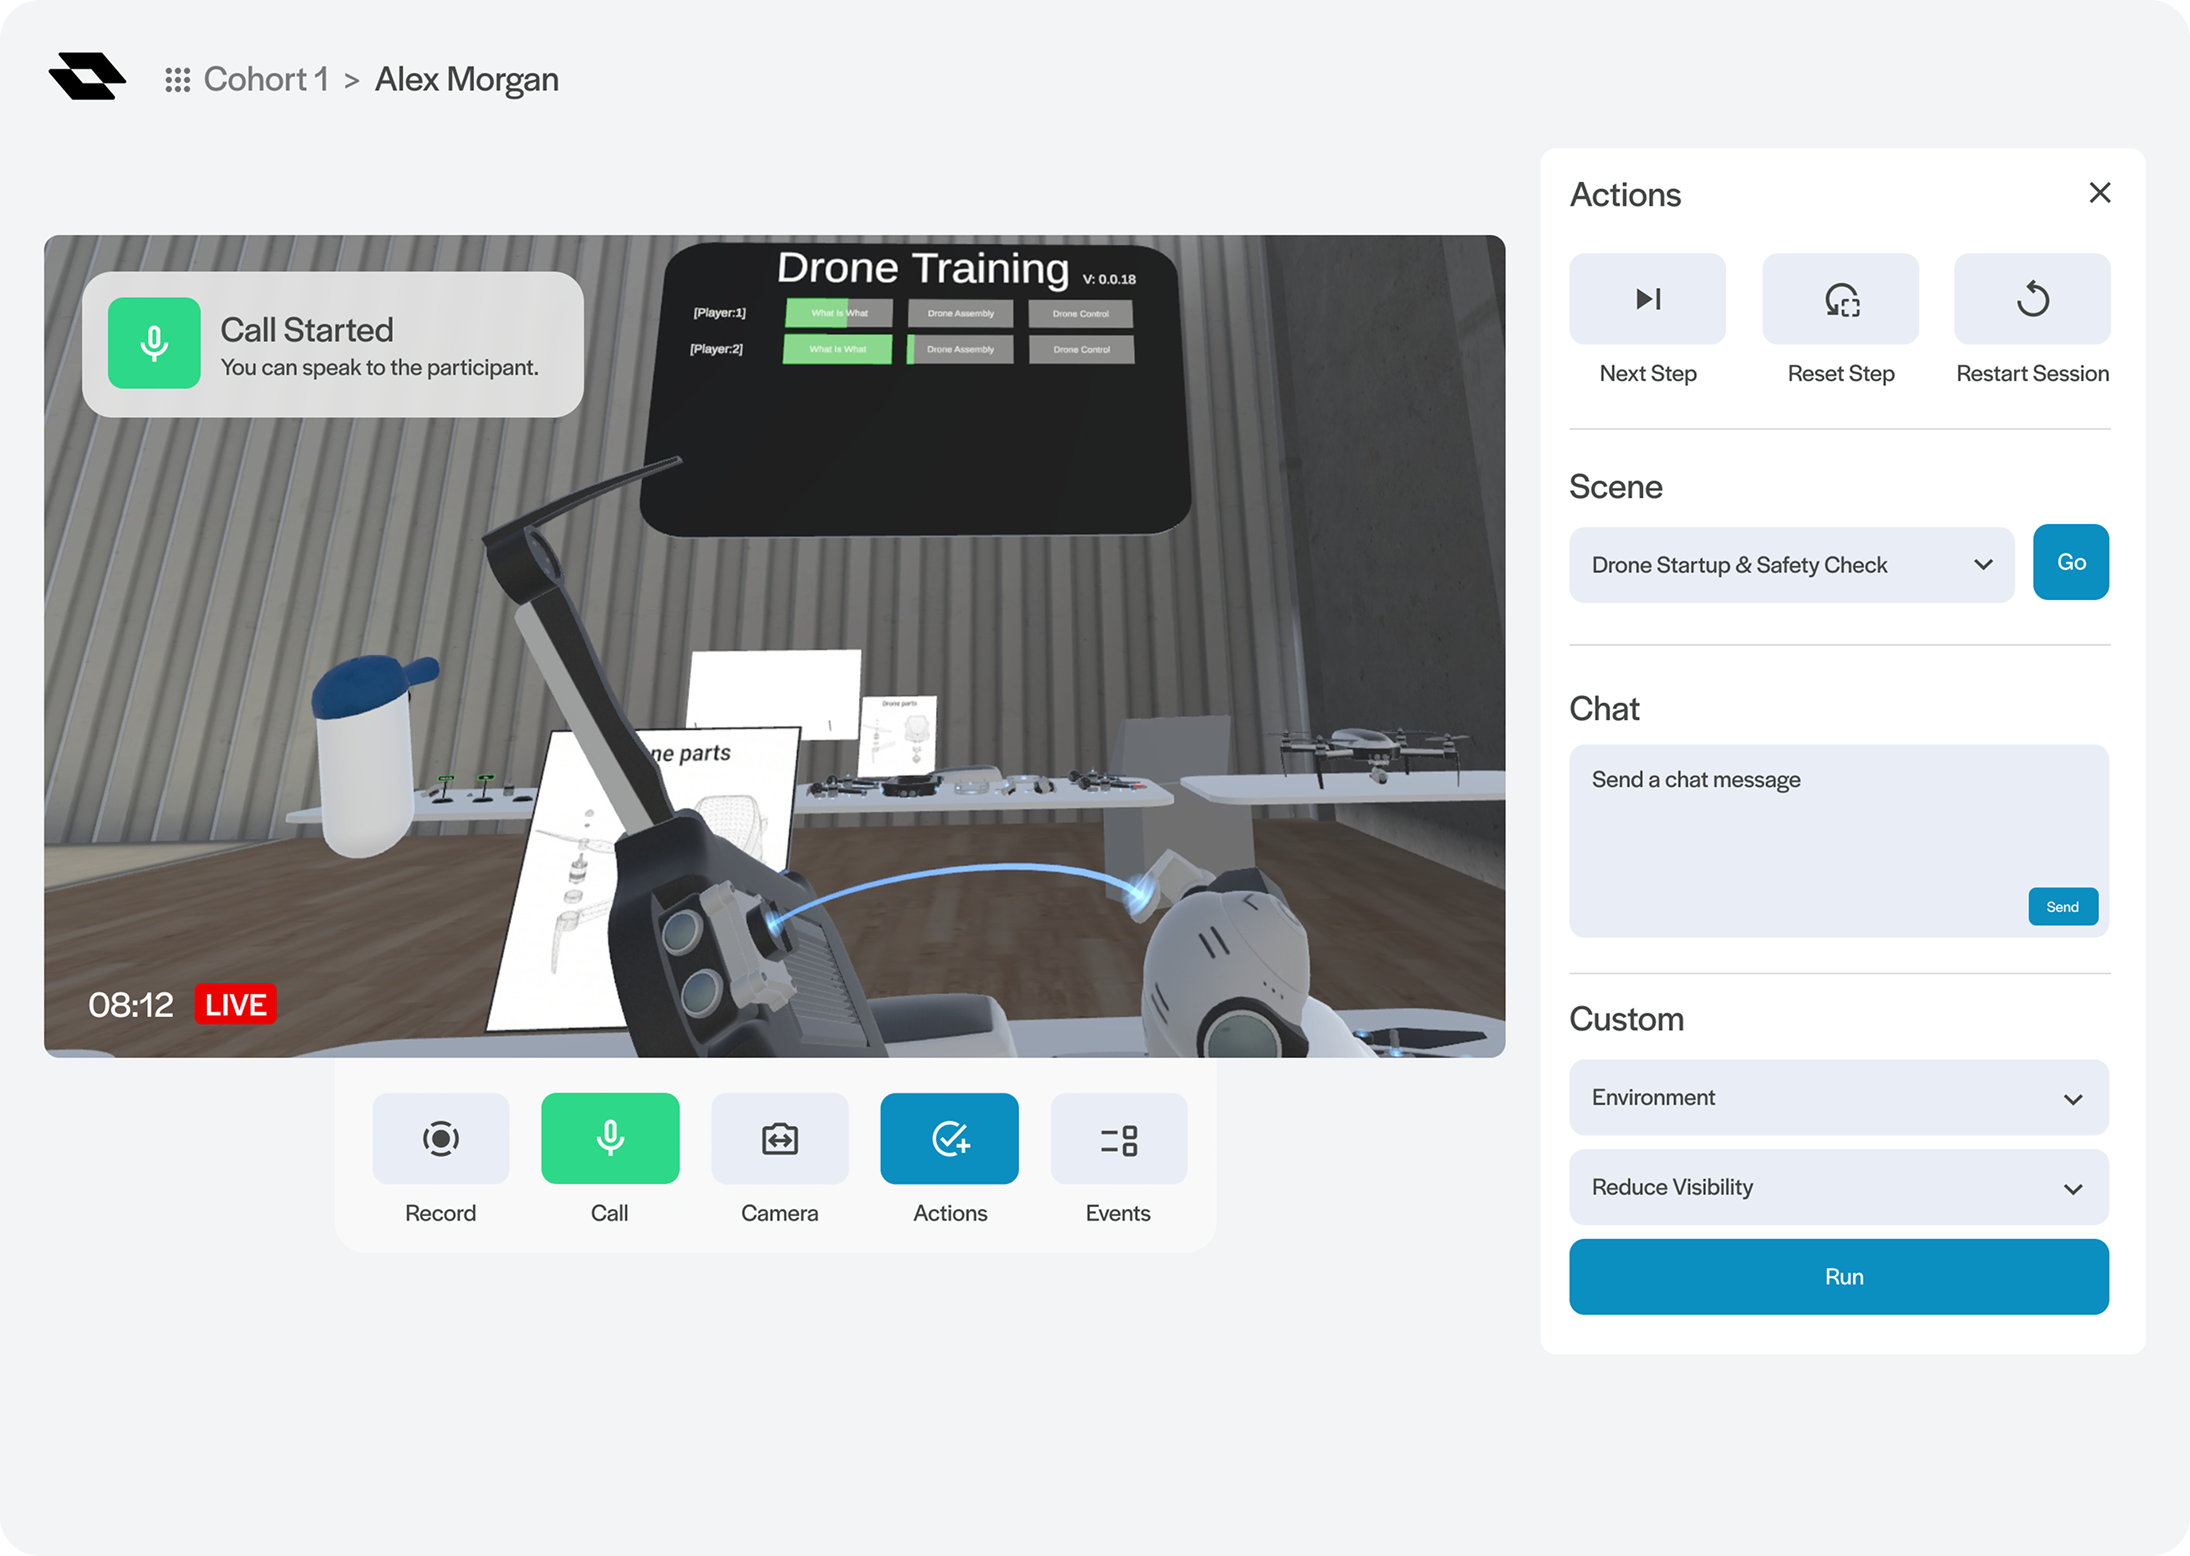2190x1556 pixels.
Task: Click the app grid icon beside Cohort 1
Action: 178,80
